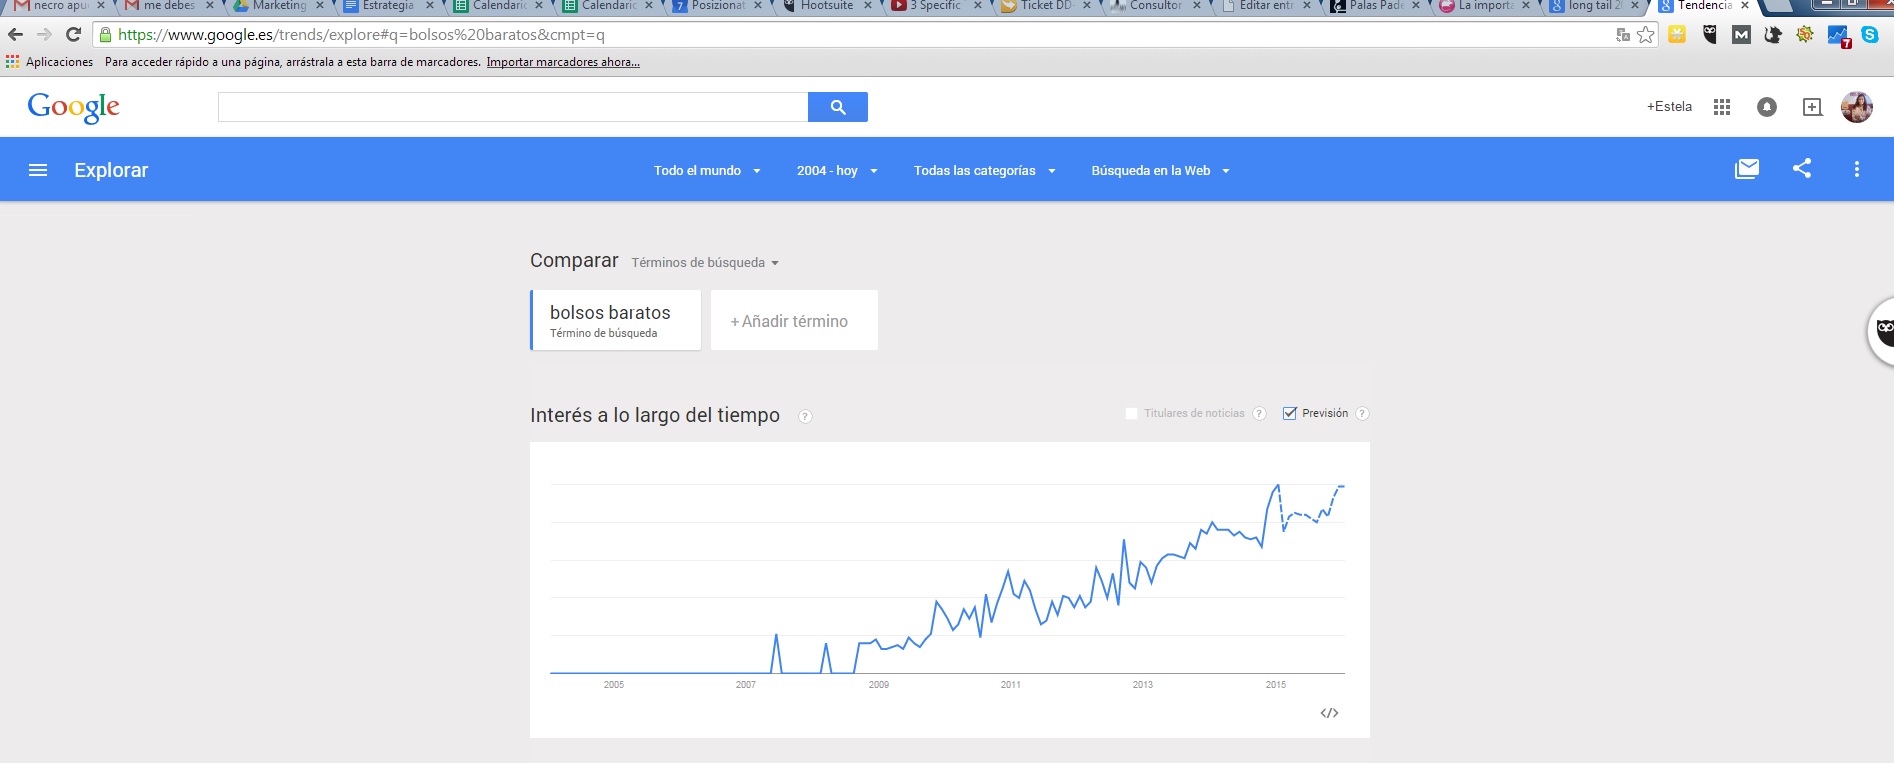
Task: Open Google notifications bell
Action: (x=1766, y=107)
